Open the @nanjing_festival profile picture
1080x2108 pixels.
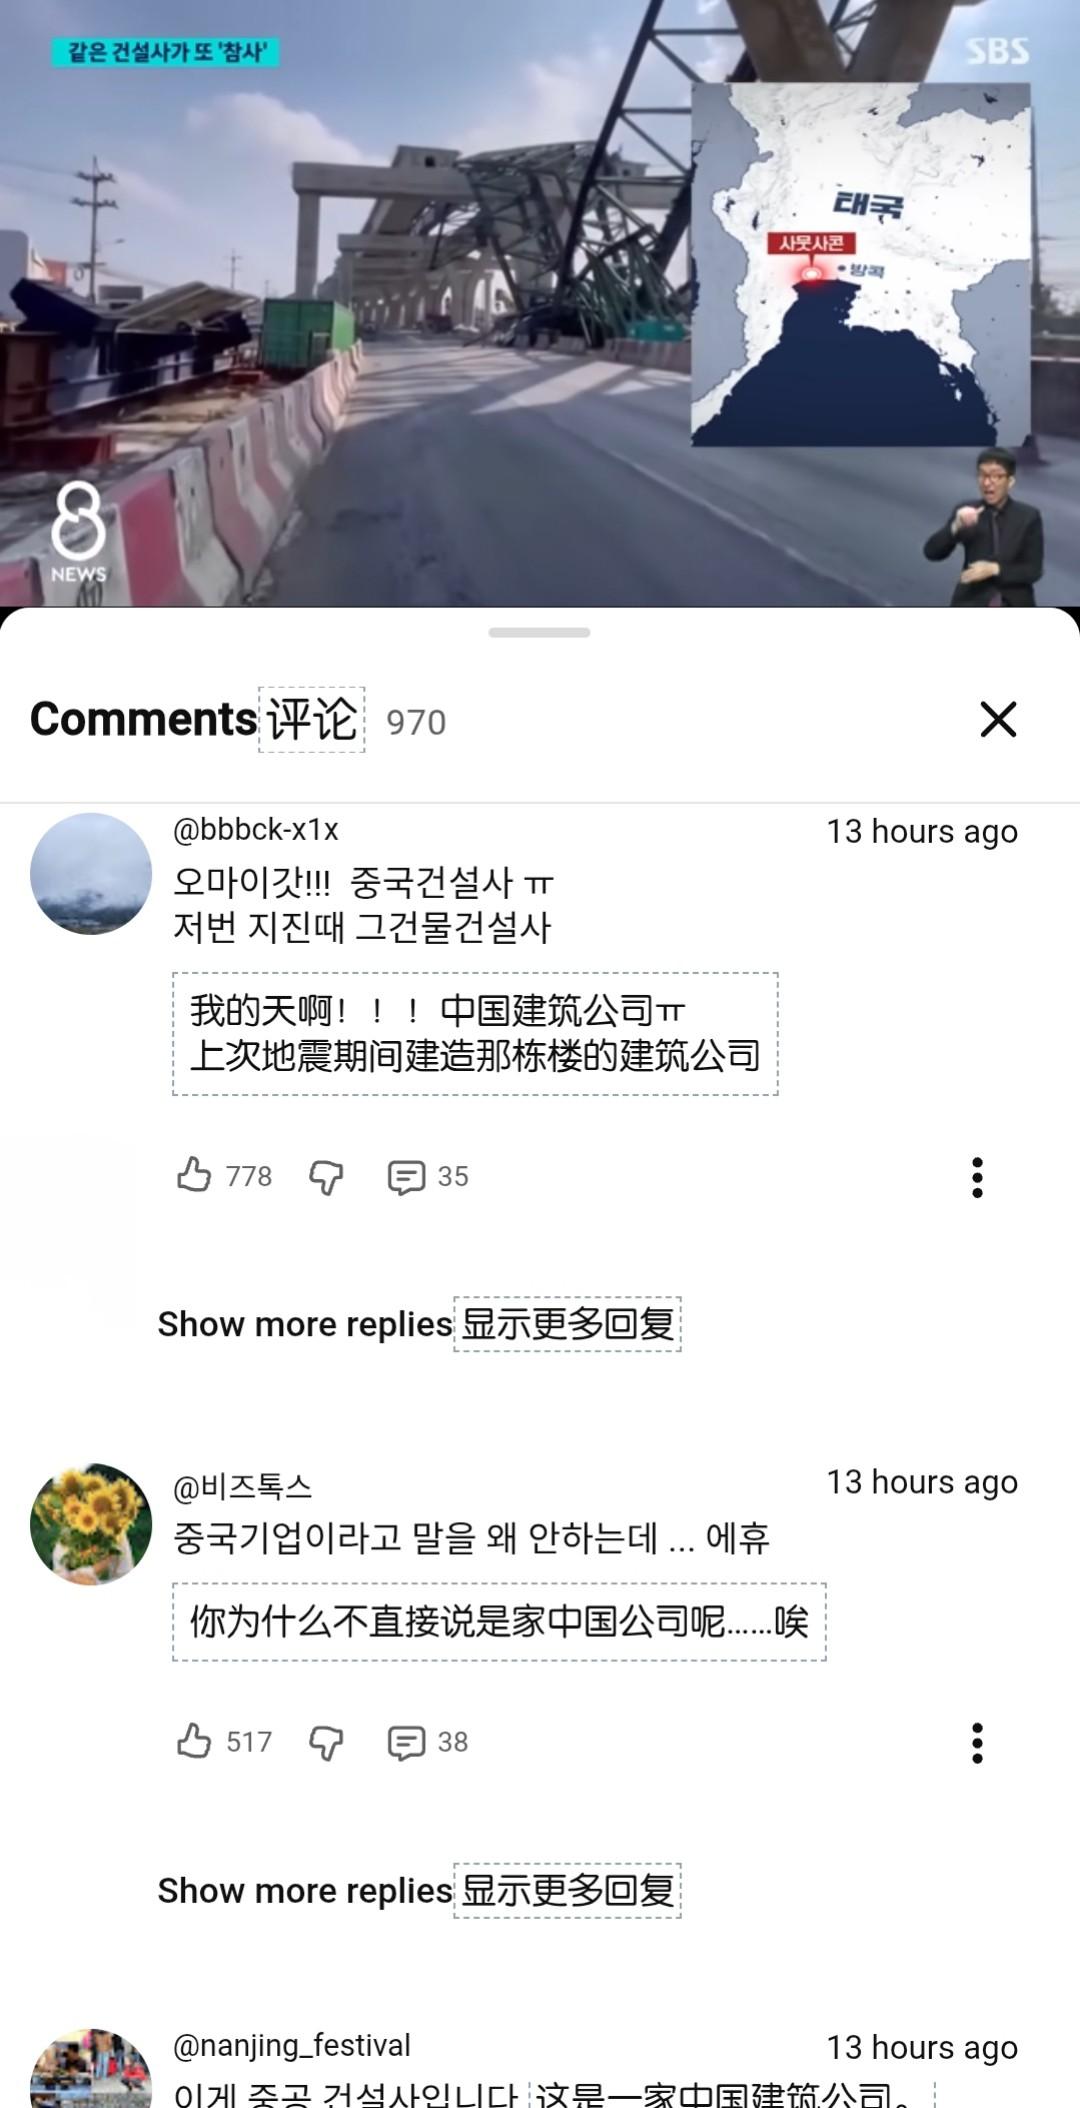[x=91, y=2070]
